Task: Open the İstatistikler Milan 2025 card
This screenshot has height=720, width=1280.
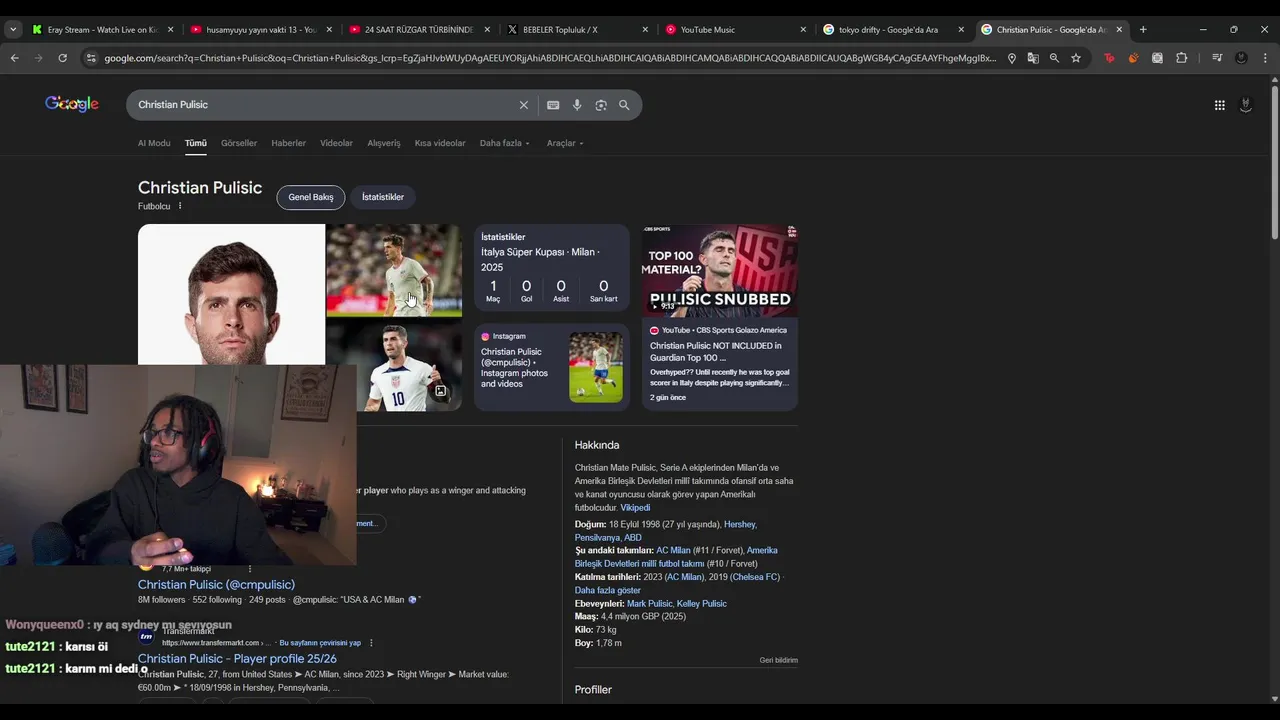Action: (551, 268)
